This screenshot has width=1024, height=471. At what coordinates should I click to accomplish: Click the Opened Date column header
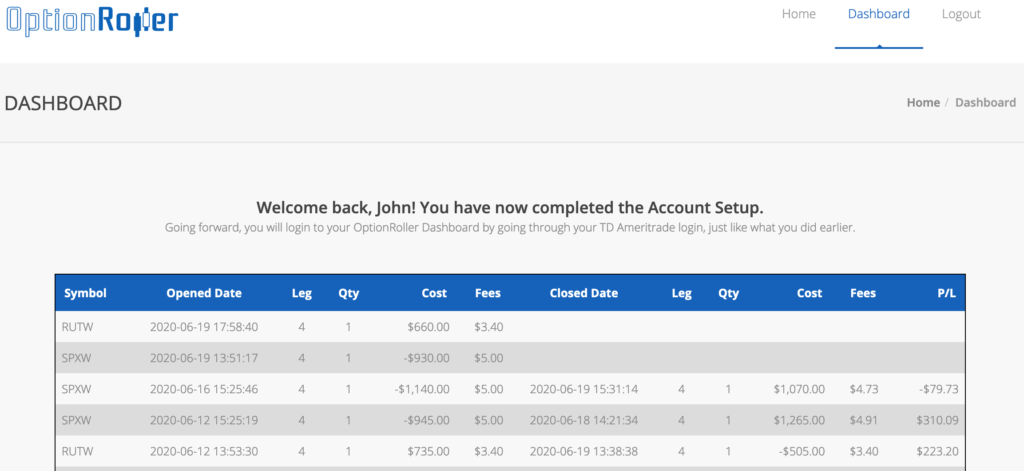204,293
